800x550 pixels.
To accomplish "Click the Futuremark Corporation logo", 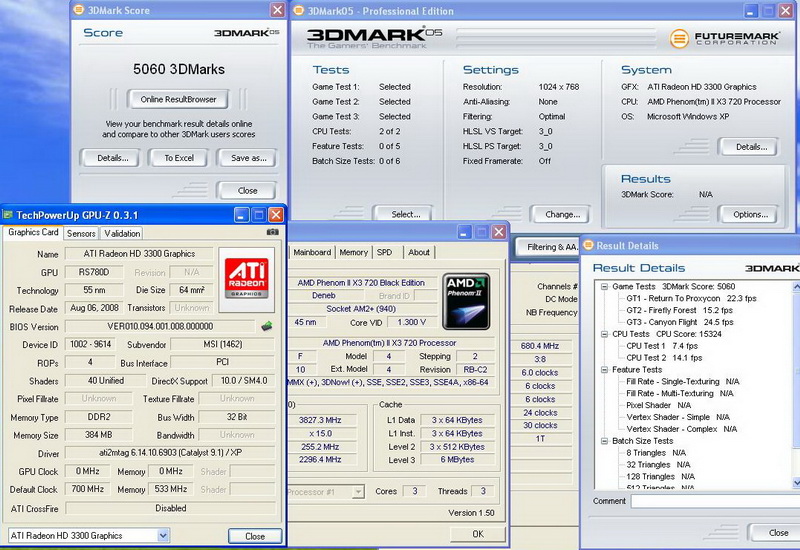I will (x=724, y=38).
